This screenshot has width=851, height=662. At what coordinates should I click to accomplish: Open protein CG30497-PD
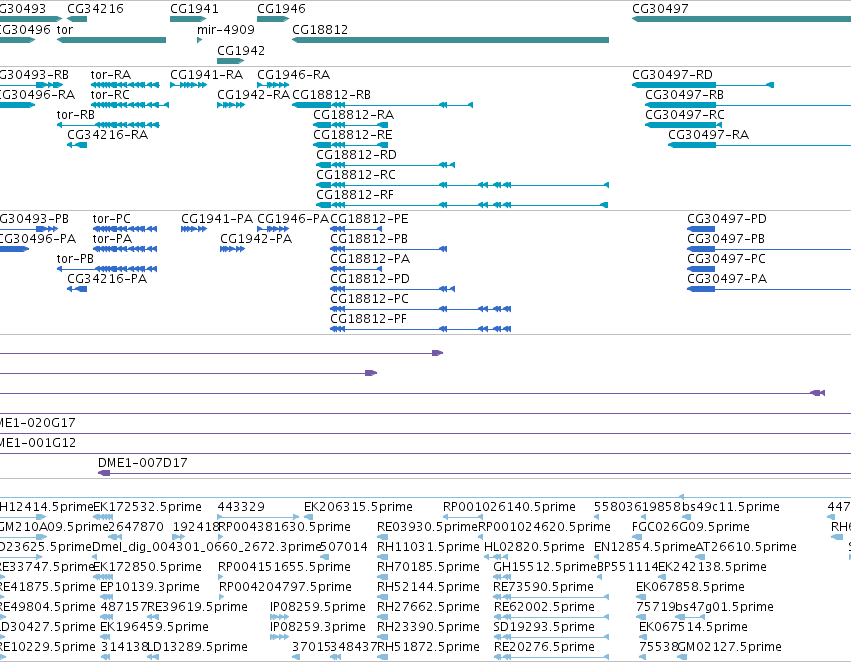point(701,229)
